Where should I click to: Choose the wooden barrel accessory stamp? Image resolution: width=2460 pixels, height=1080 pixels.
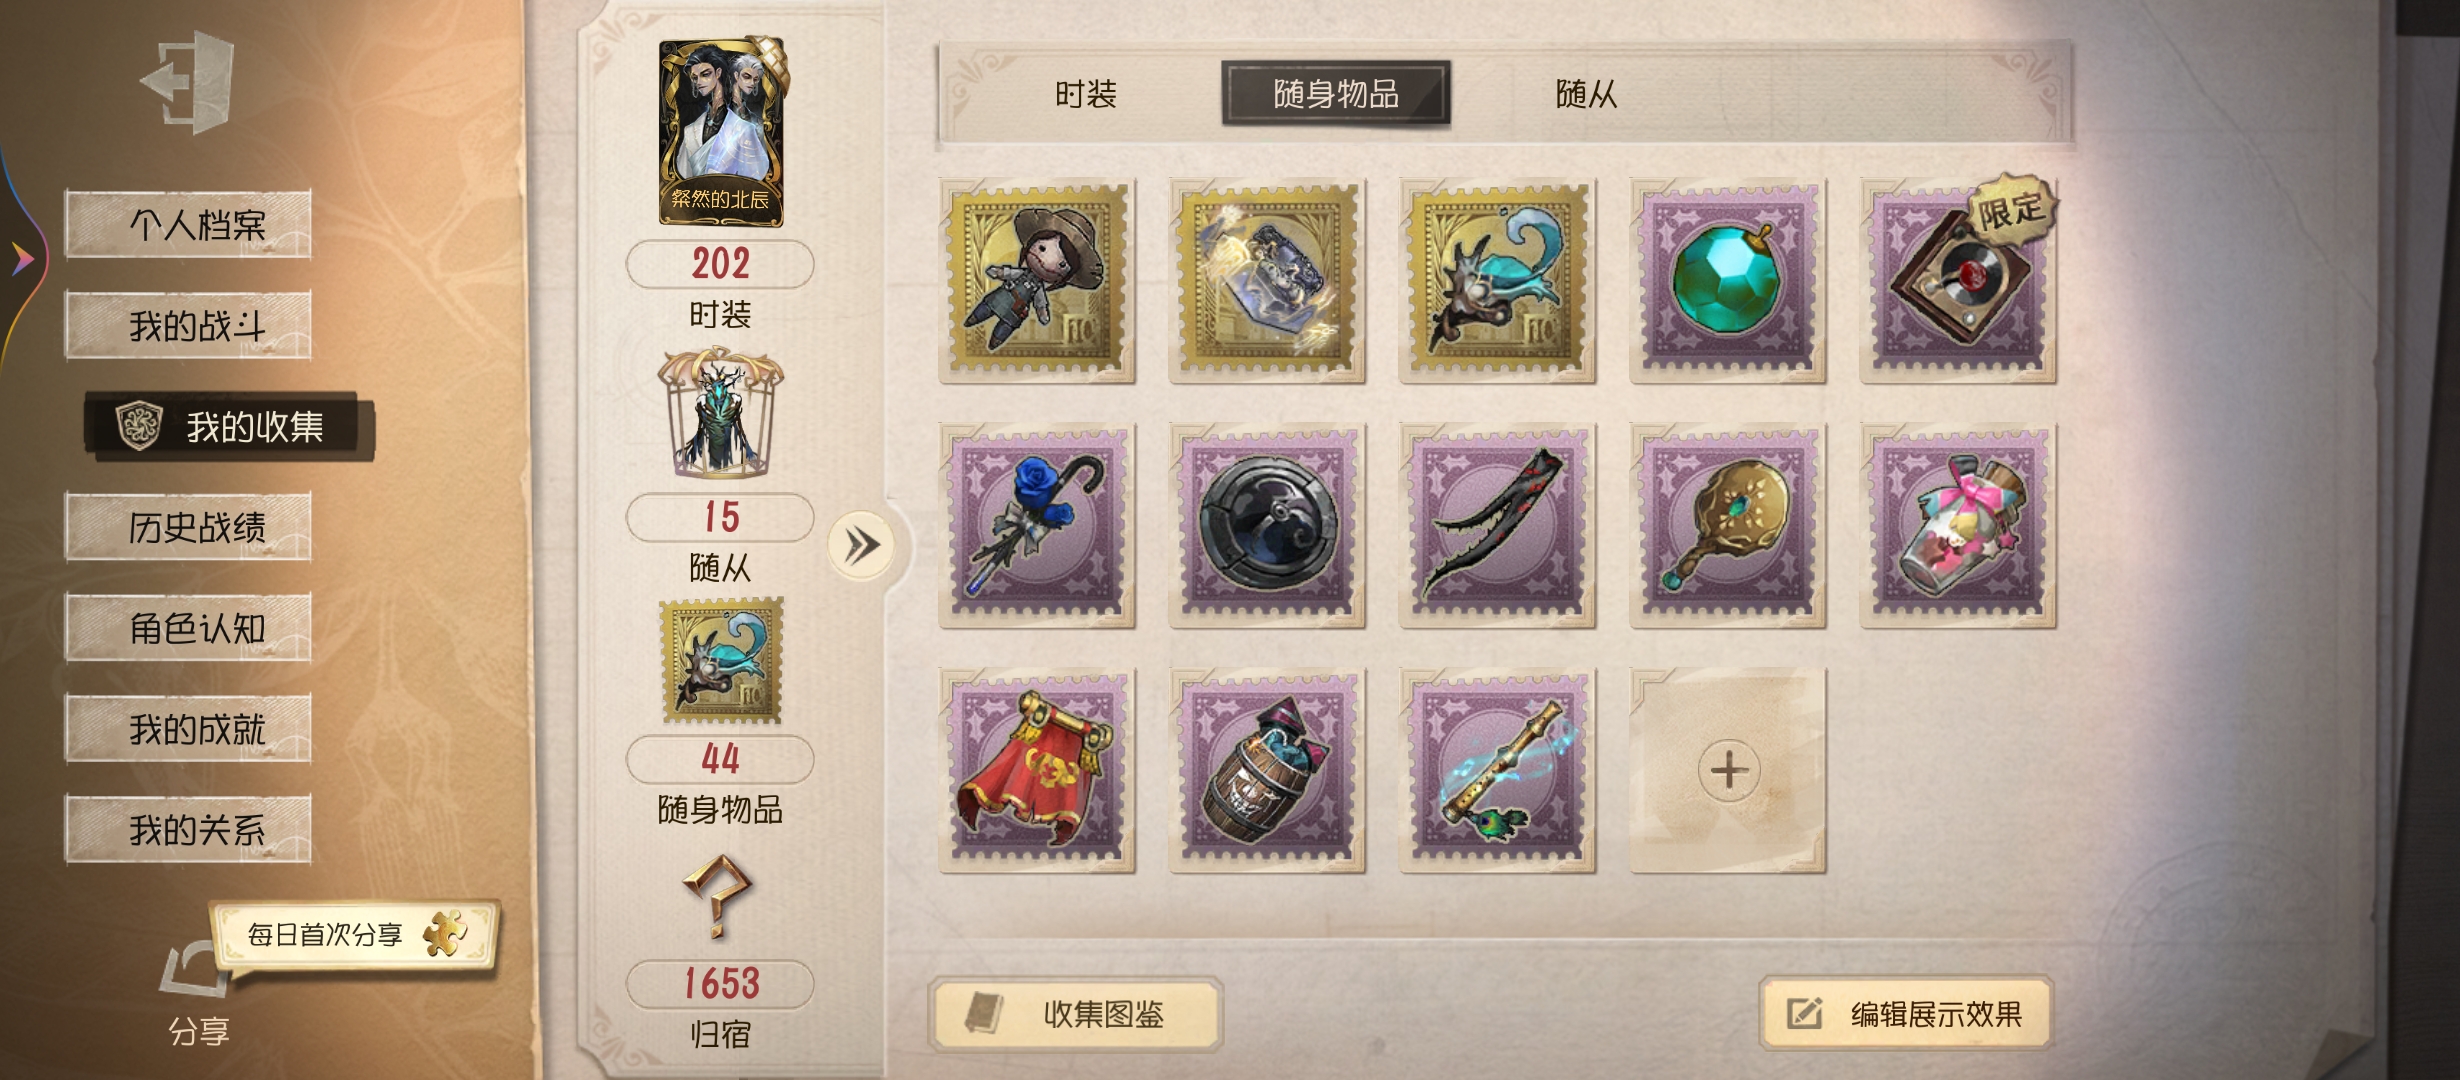click(x=1267, y=770)
